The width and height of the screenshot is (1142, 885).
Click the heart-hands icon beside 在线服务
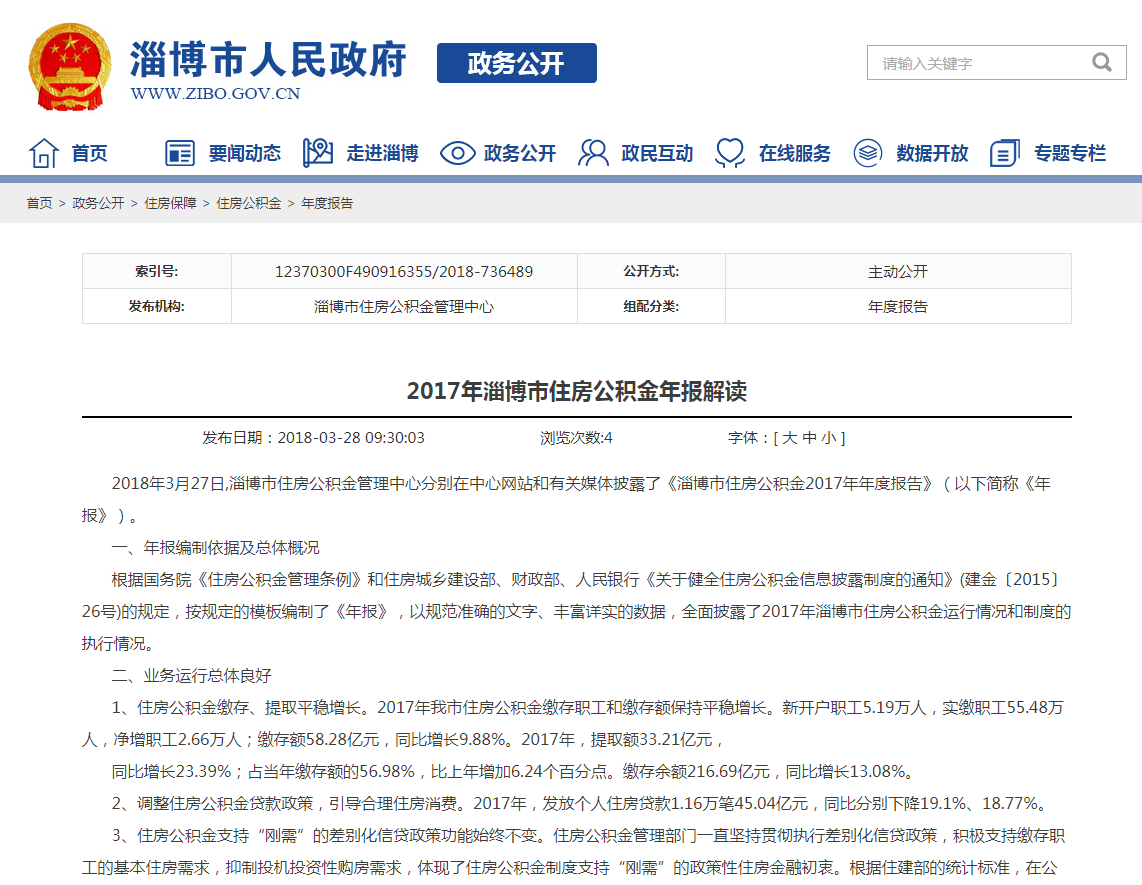[x=730, y=153]
